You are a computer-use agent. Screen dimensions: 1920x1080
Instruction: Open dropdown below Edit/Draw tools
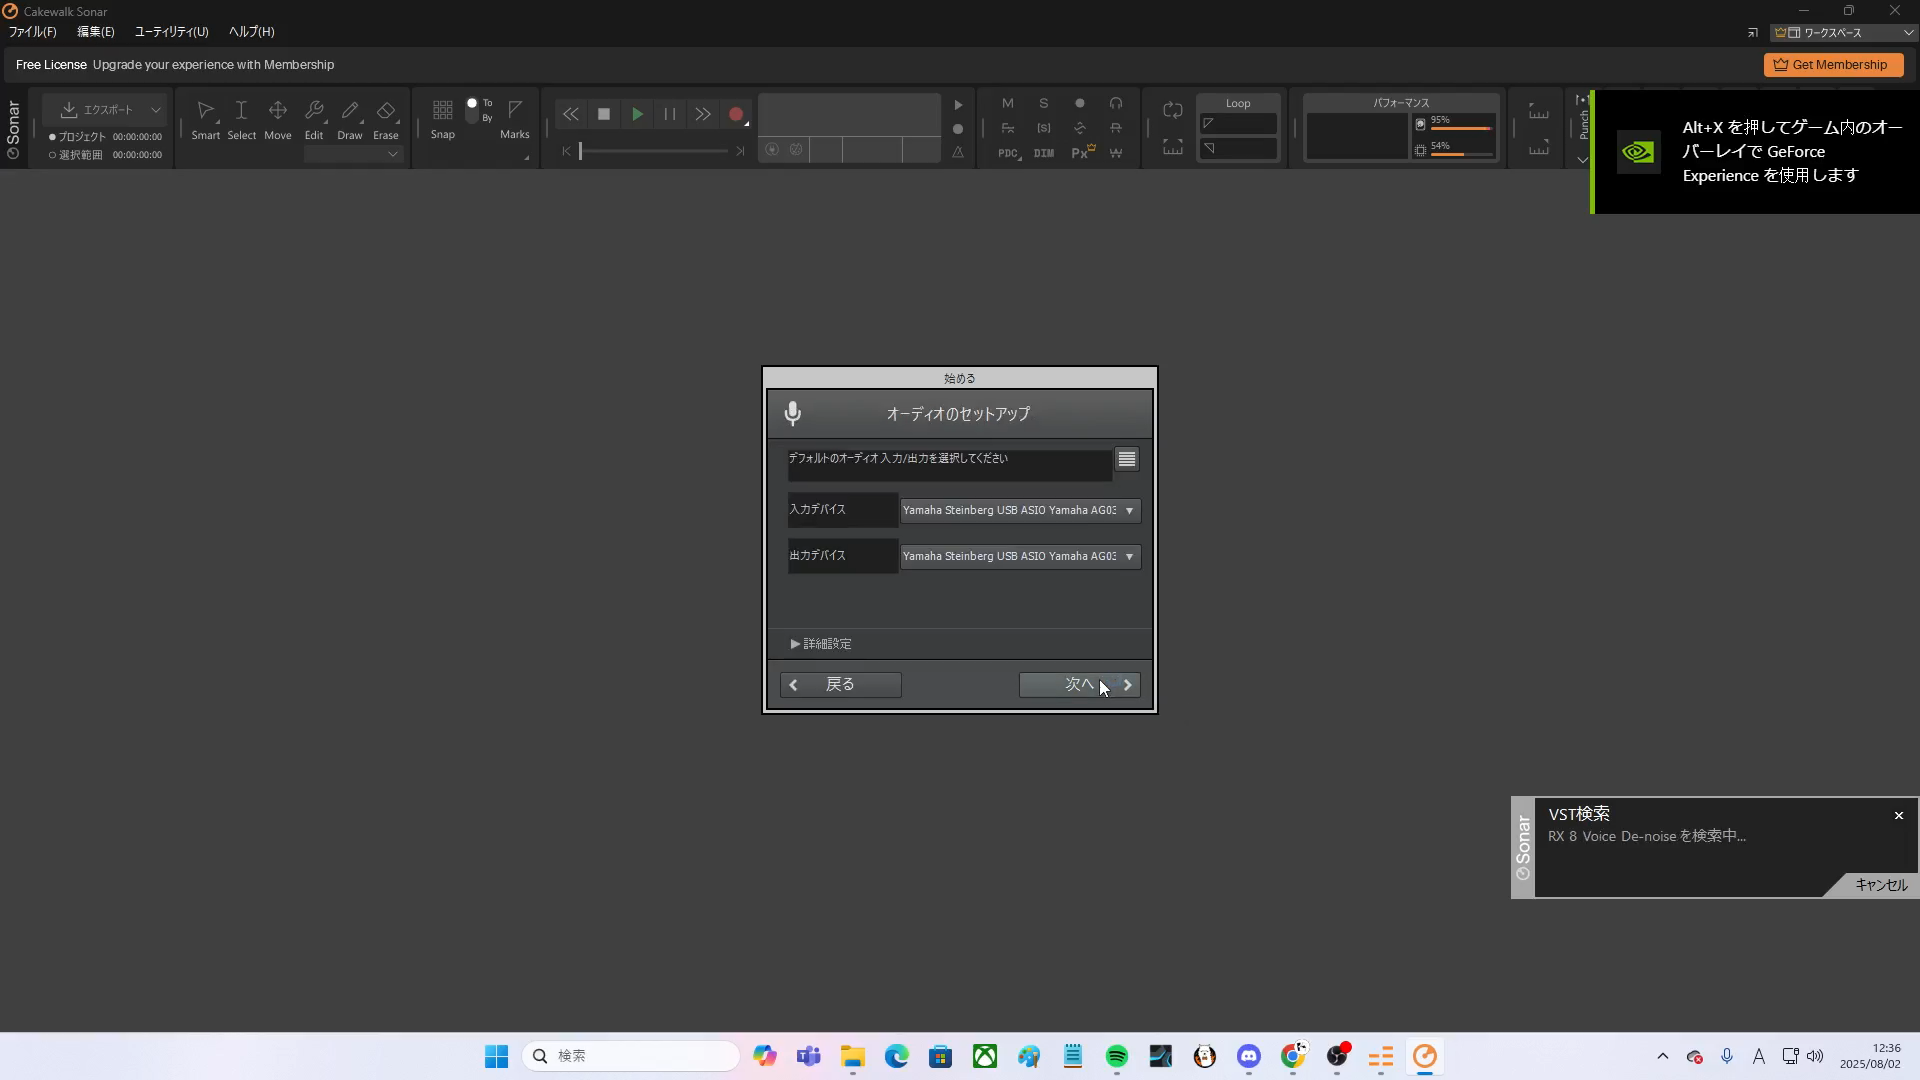353,154
